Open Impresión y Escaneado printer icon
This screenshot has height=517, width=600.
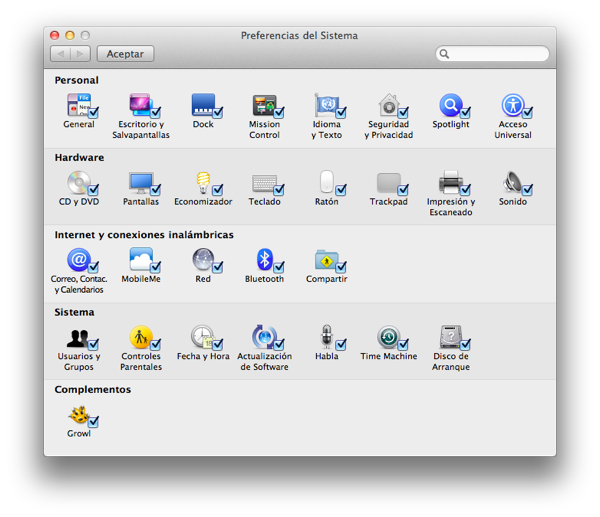(x=451, y=182)
